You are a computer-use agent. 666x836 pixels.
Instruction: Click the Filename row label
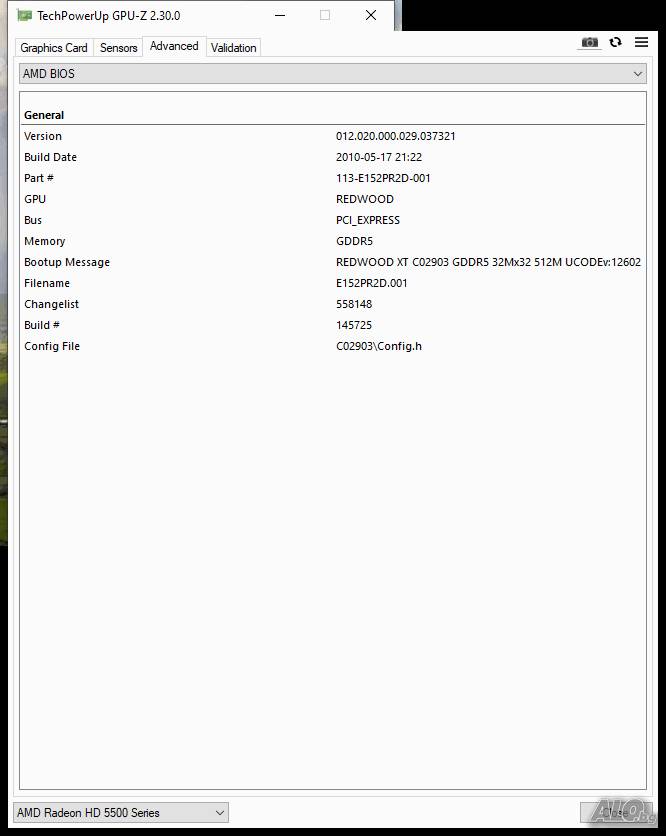tap(47, 283)
